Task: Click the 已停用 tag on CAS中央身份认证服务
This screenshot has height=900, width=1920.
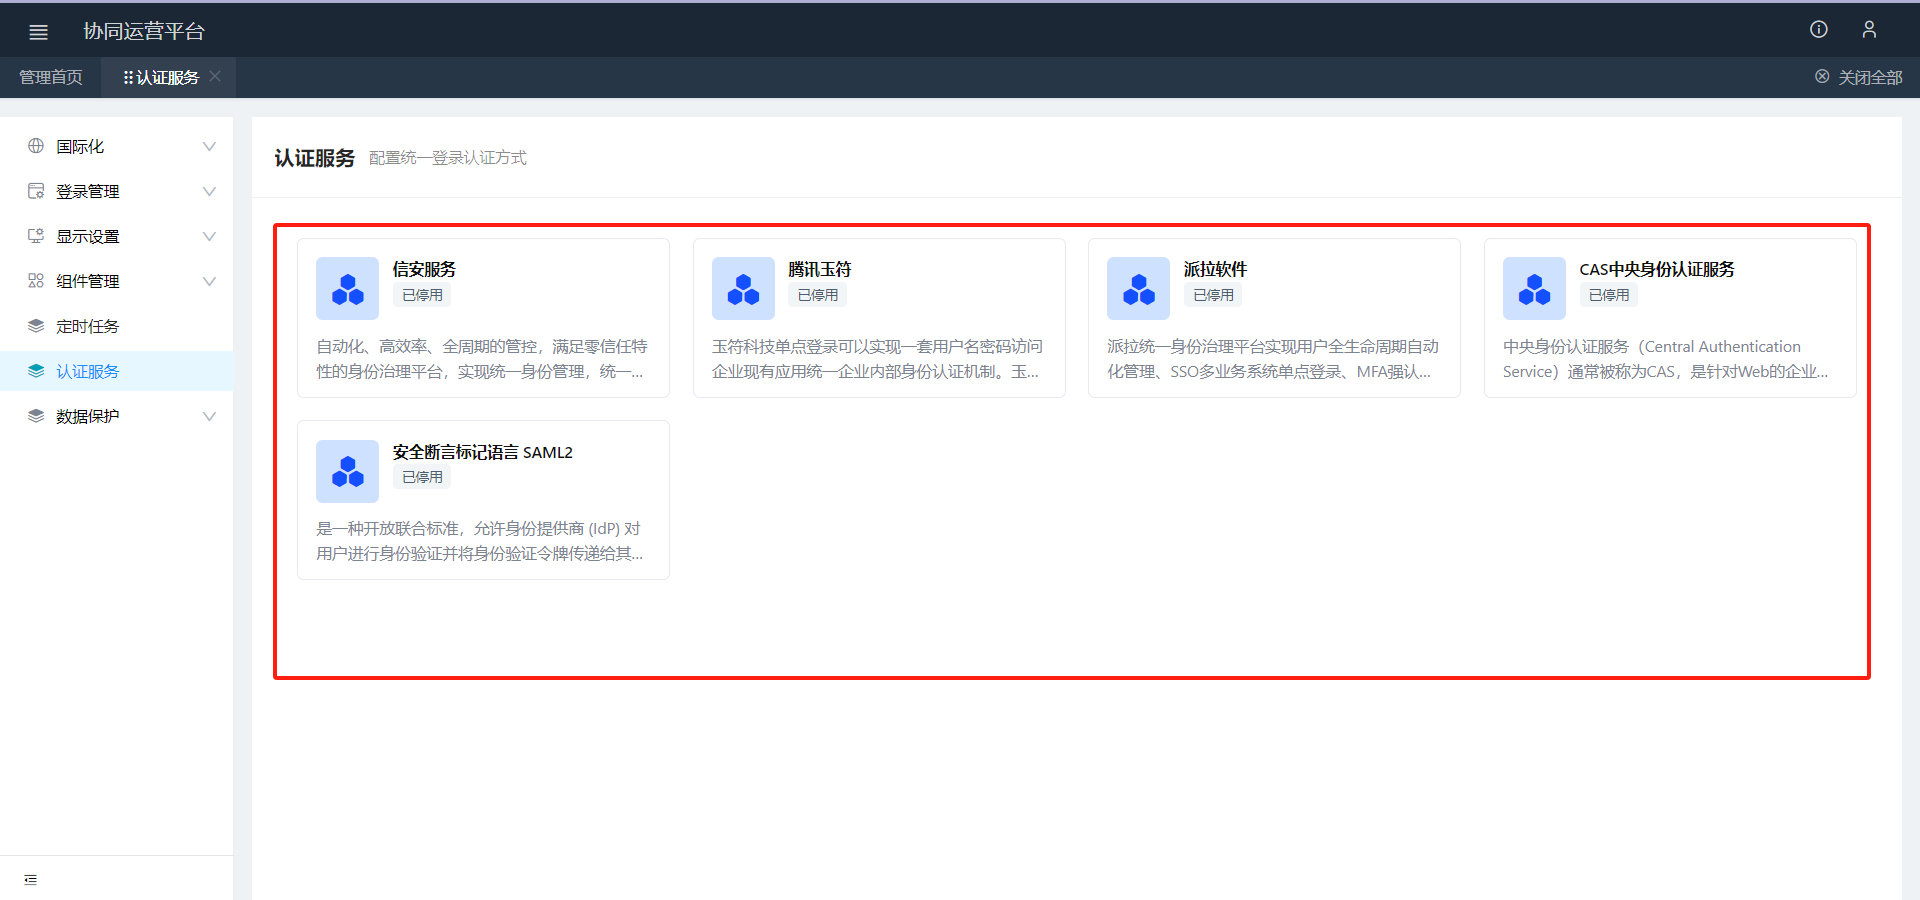Action: point(1609,295)
